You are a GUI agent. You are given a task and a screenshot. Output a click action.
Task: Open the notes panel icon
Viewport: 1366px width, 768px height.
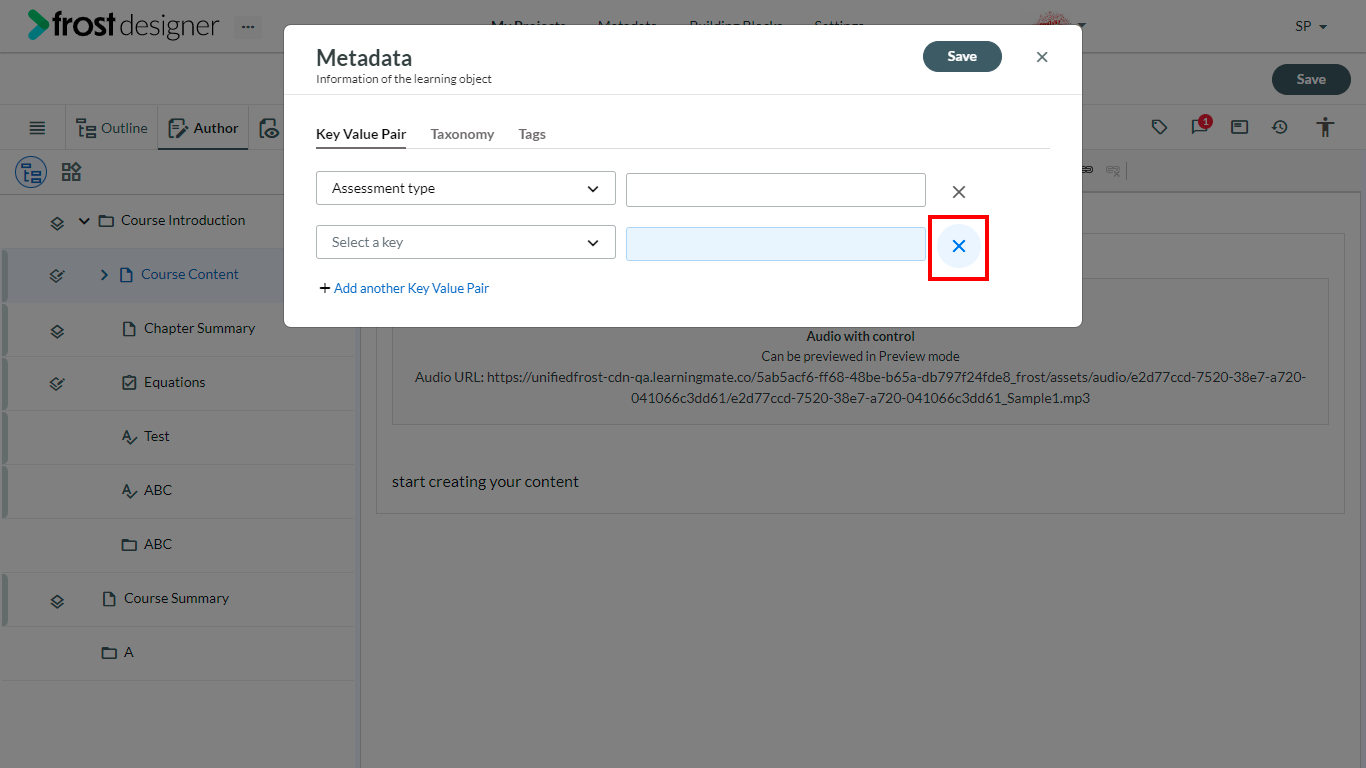coord(1239,127)
